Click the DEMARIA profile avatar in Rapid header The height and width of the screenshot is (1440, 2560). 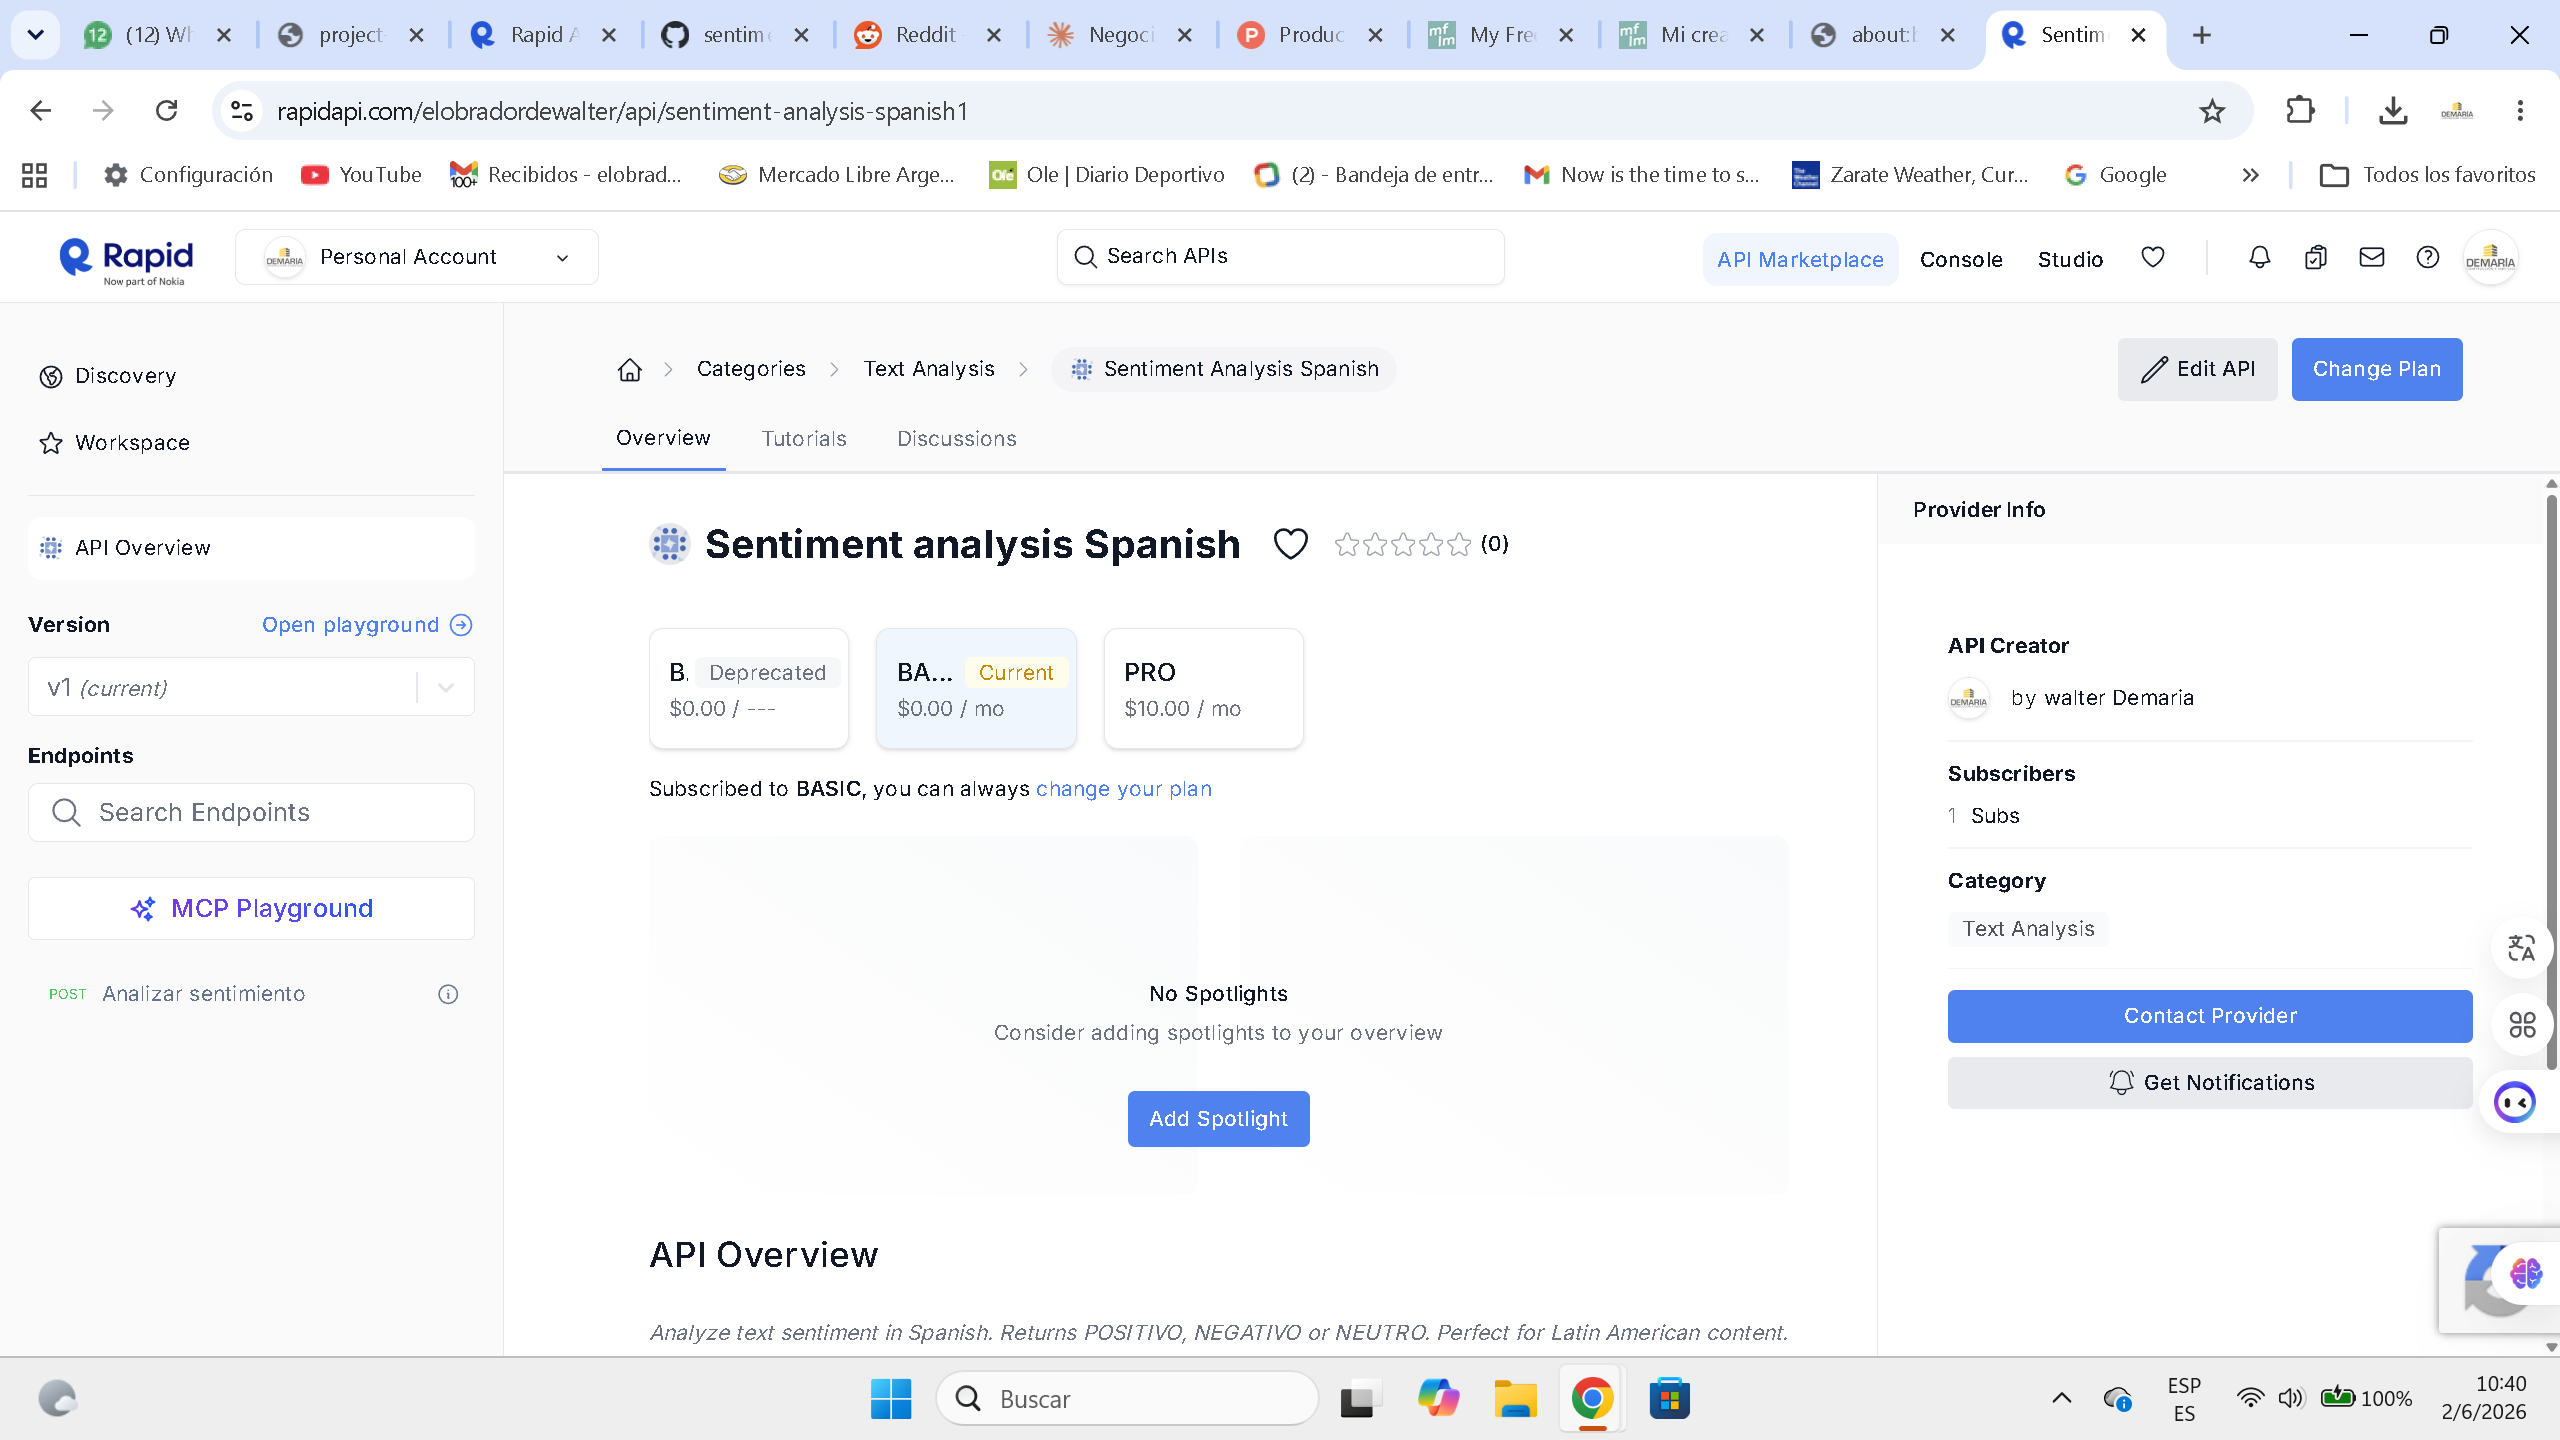[x=2489, y=258]
